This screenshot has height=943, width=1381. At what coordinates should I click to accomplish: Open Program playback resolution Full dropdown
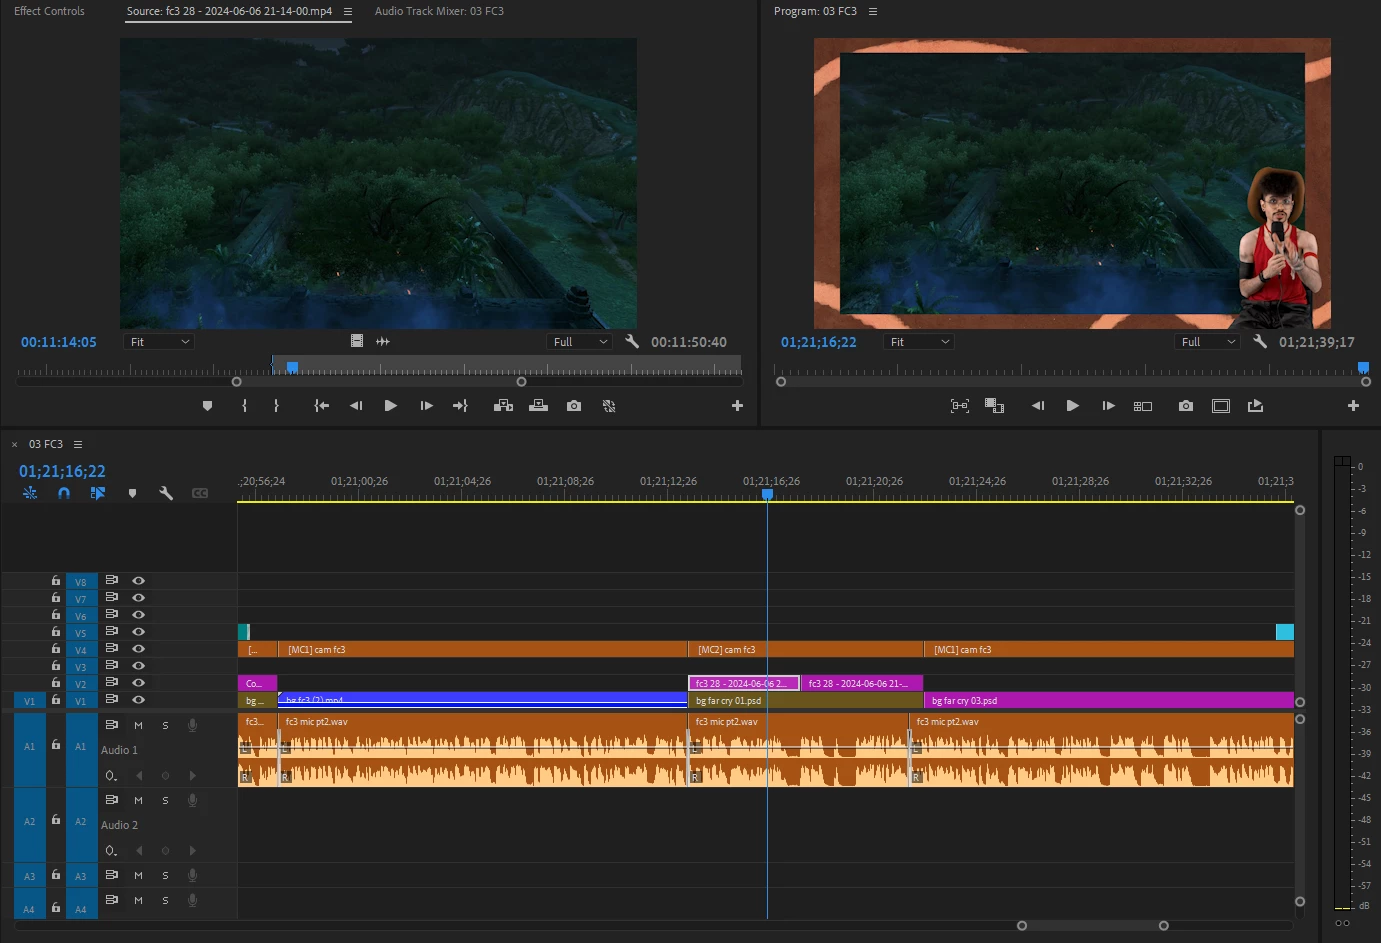coord(1208,342)
